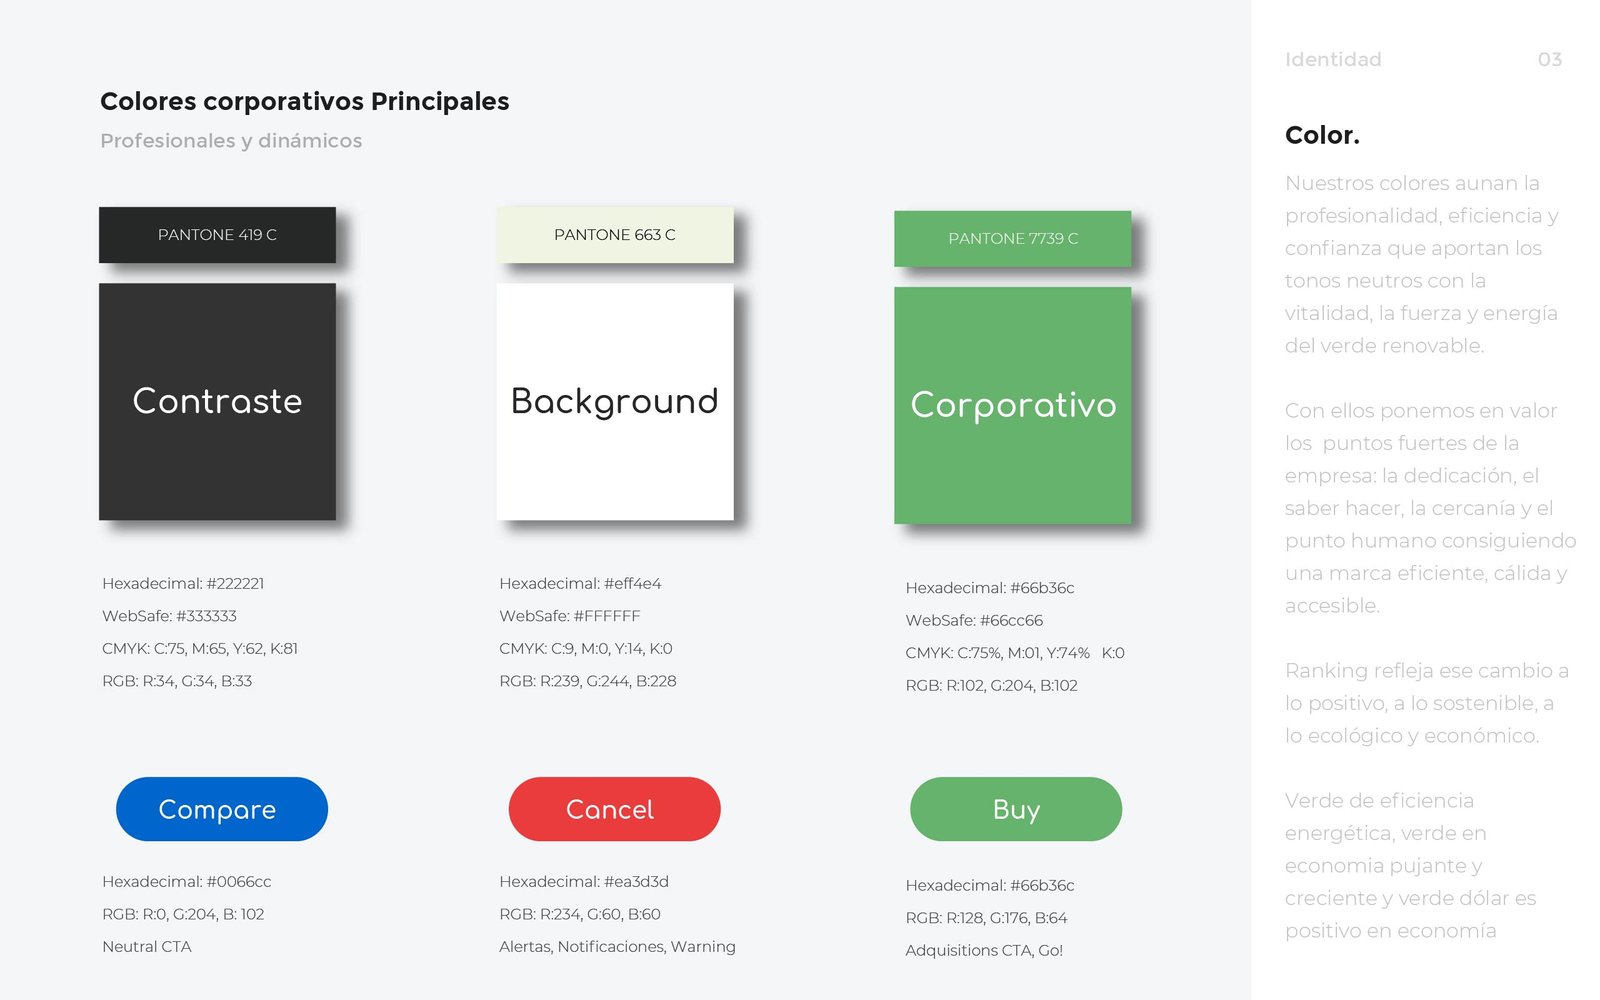
Task: Click the Identidad label in the sidebar
Action: 1332,59
